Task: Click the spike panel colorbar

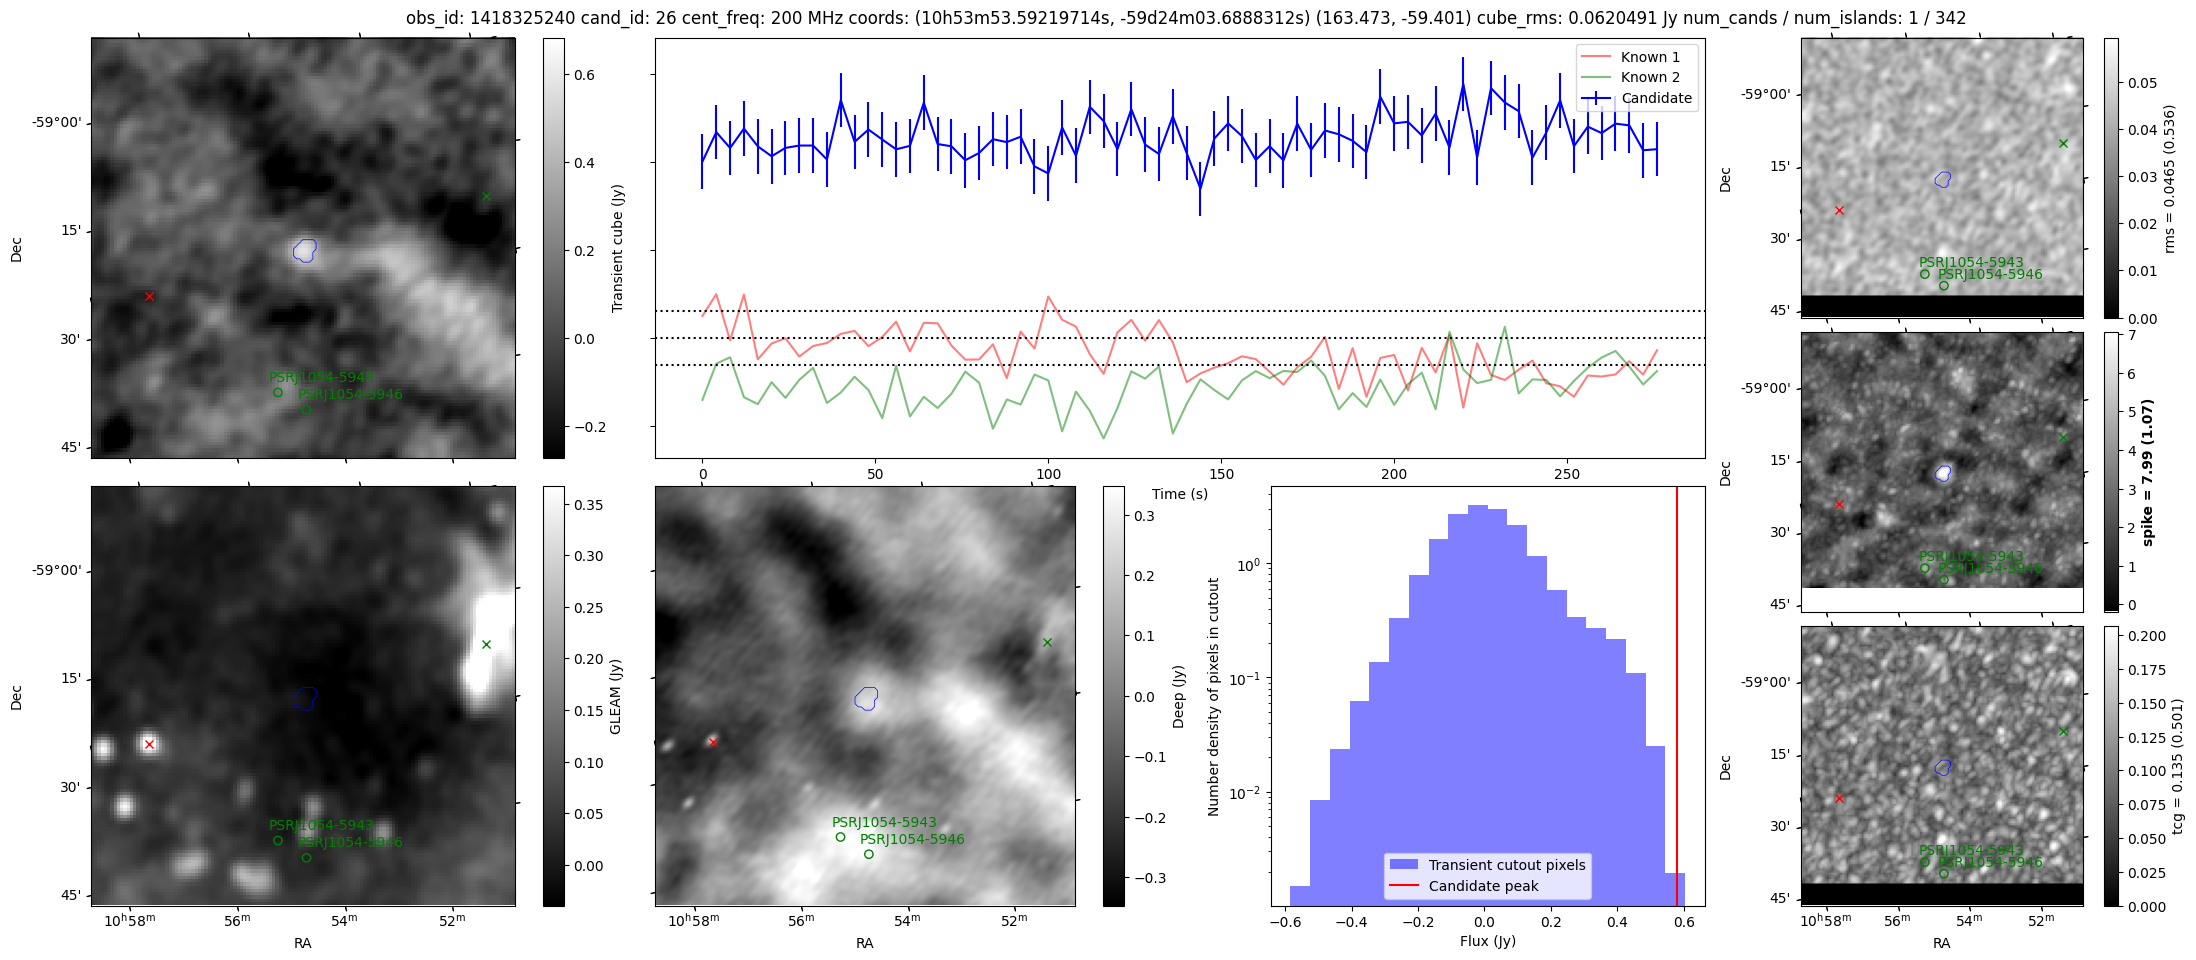Action: pyautogui.click(x=2111, y=471)
